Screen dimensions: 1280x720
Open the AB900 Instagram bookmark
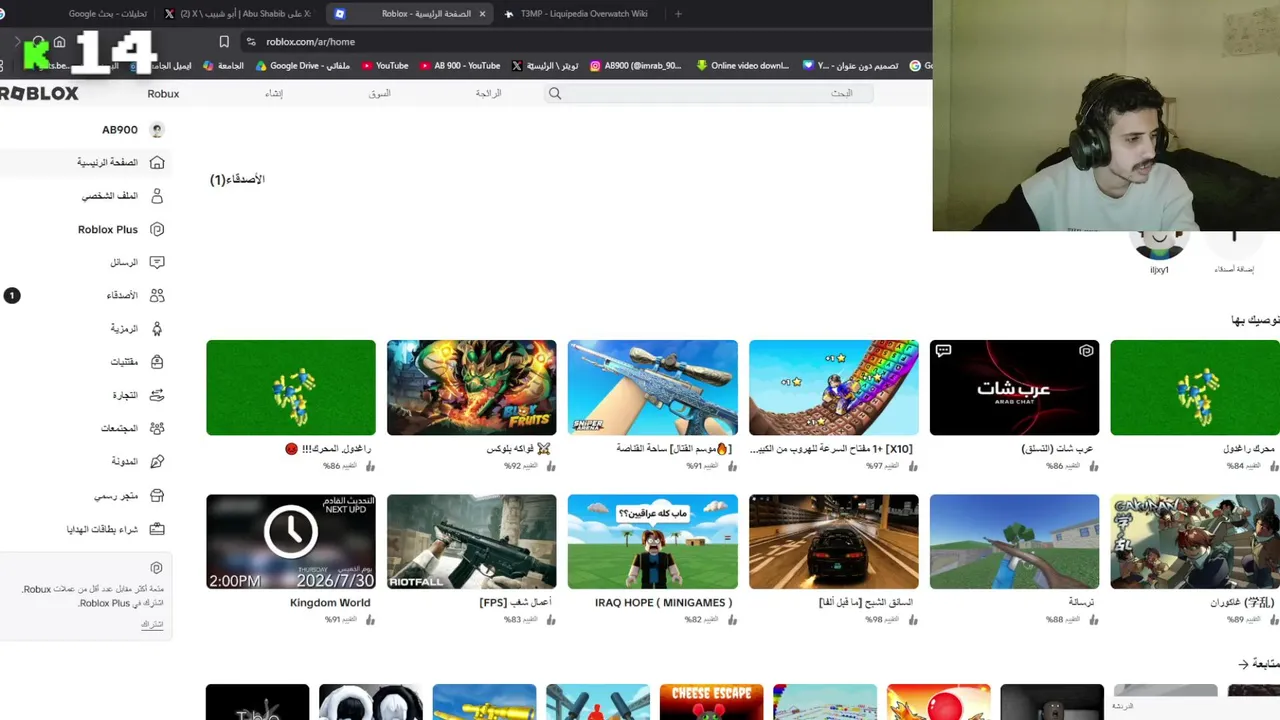point(635,66)
